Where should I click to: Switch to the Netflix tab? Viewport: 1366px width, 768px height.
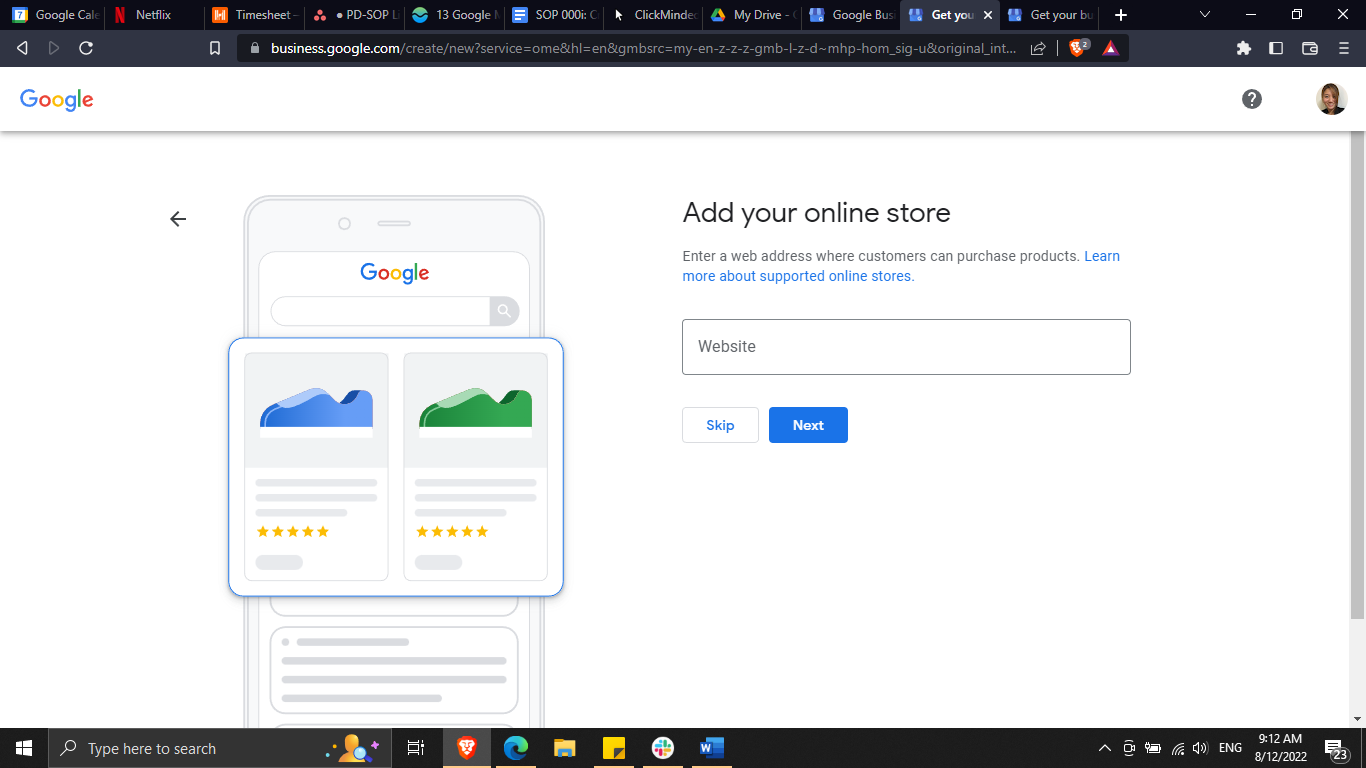coord(152,15)
